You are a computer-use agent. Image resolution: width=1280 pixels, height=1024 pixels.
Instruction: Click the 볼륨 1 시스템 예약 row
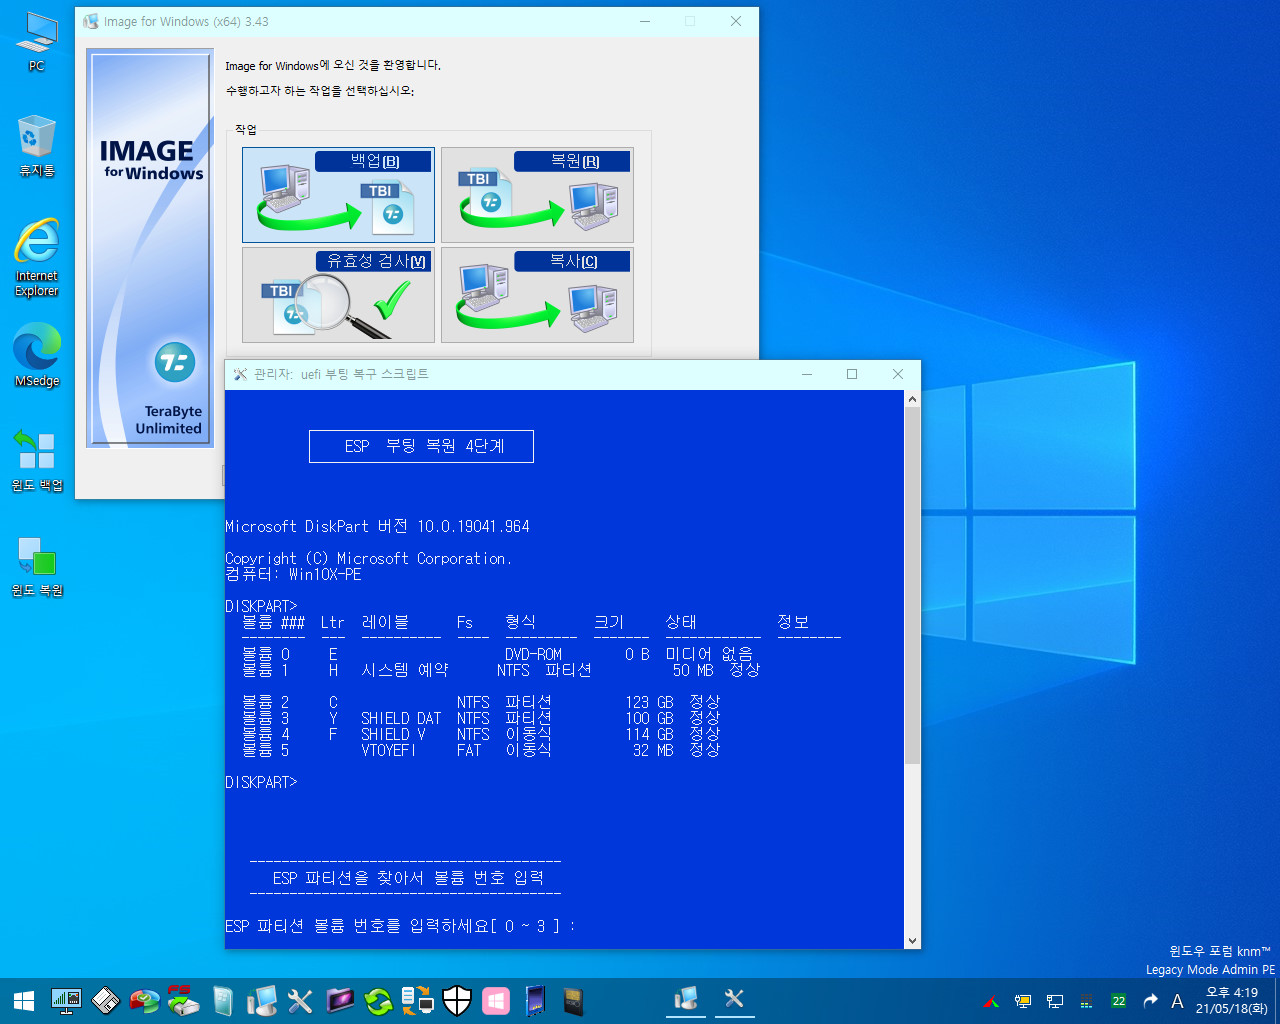coord(500,670)
